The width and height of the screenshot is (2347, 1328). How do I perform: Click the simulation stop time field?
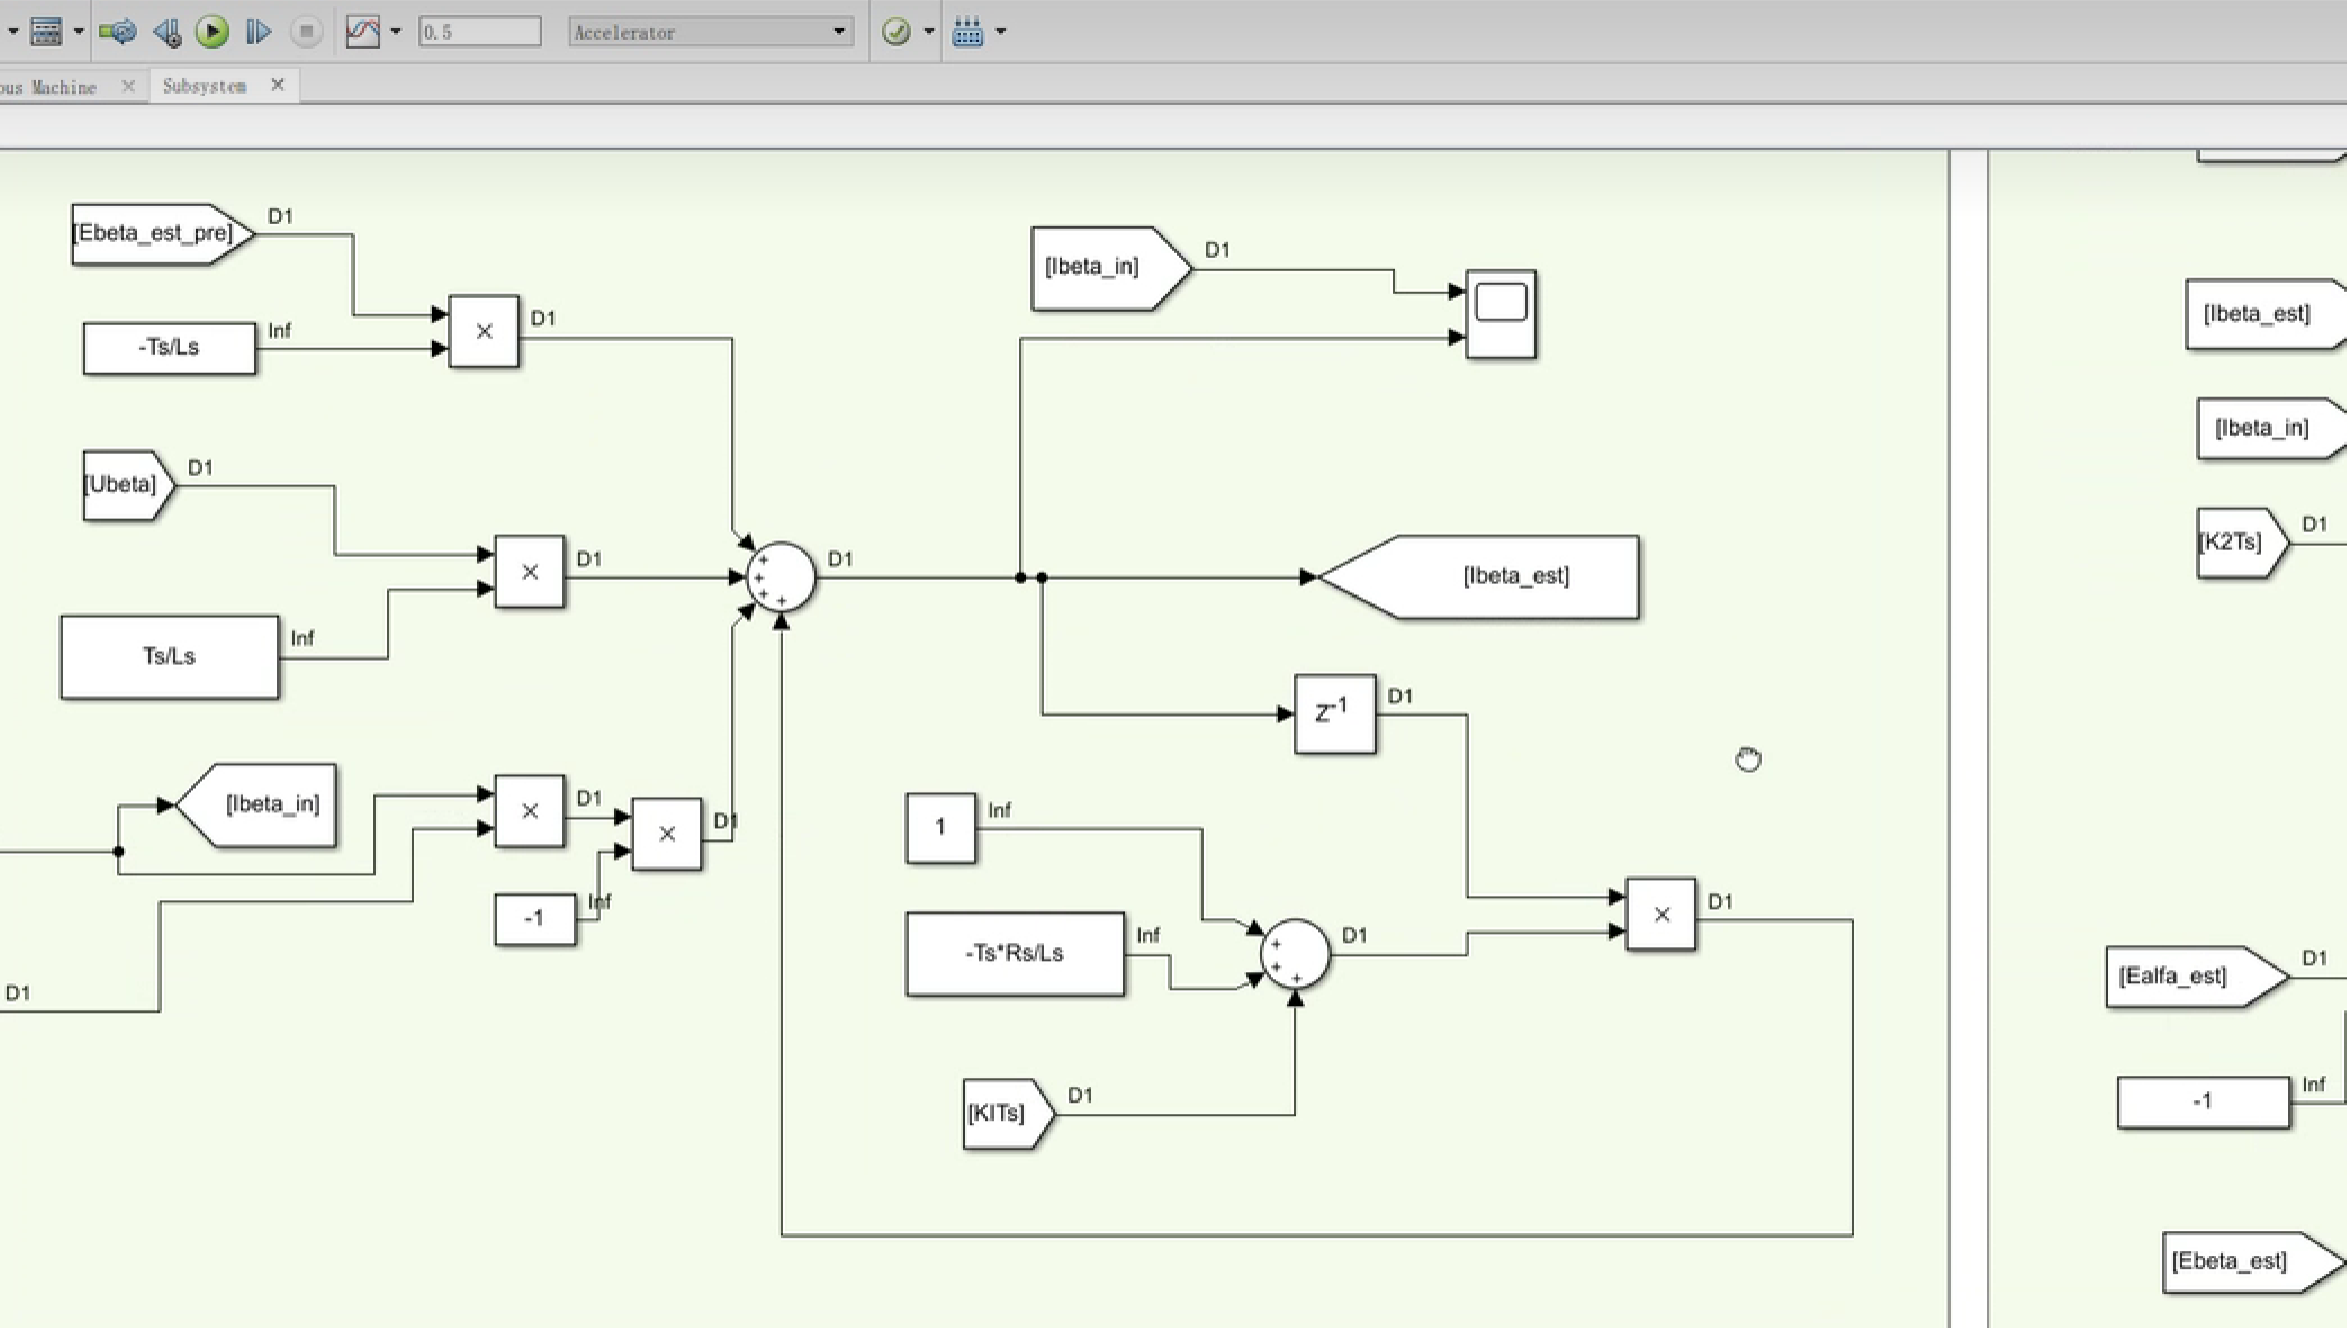point(479,32)
